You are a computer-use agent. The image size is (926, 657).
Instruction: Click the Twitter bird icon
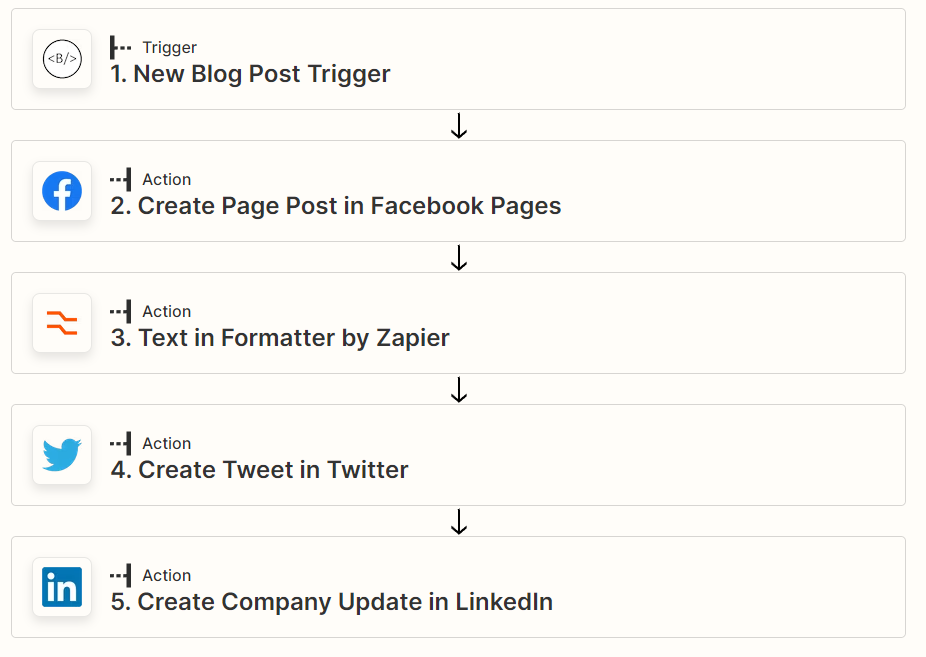click(62, 455)
